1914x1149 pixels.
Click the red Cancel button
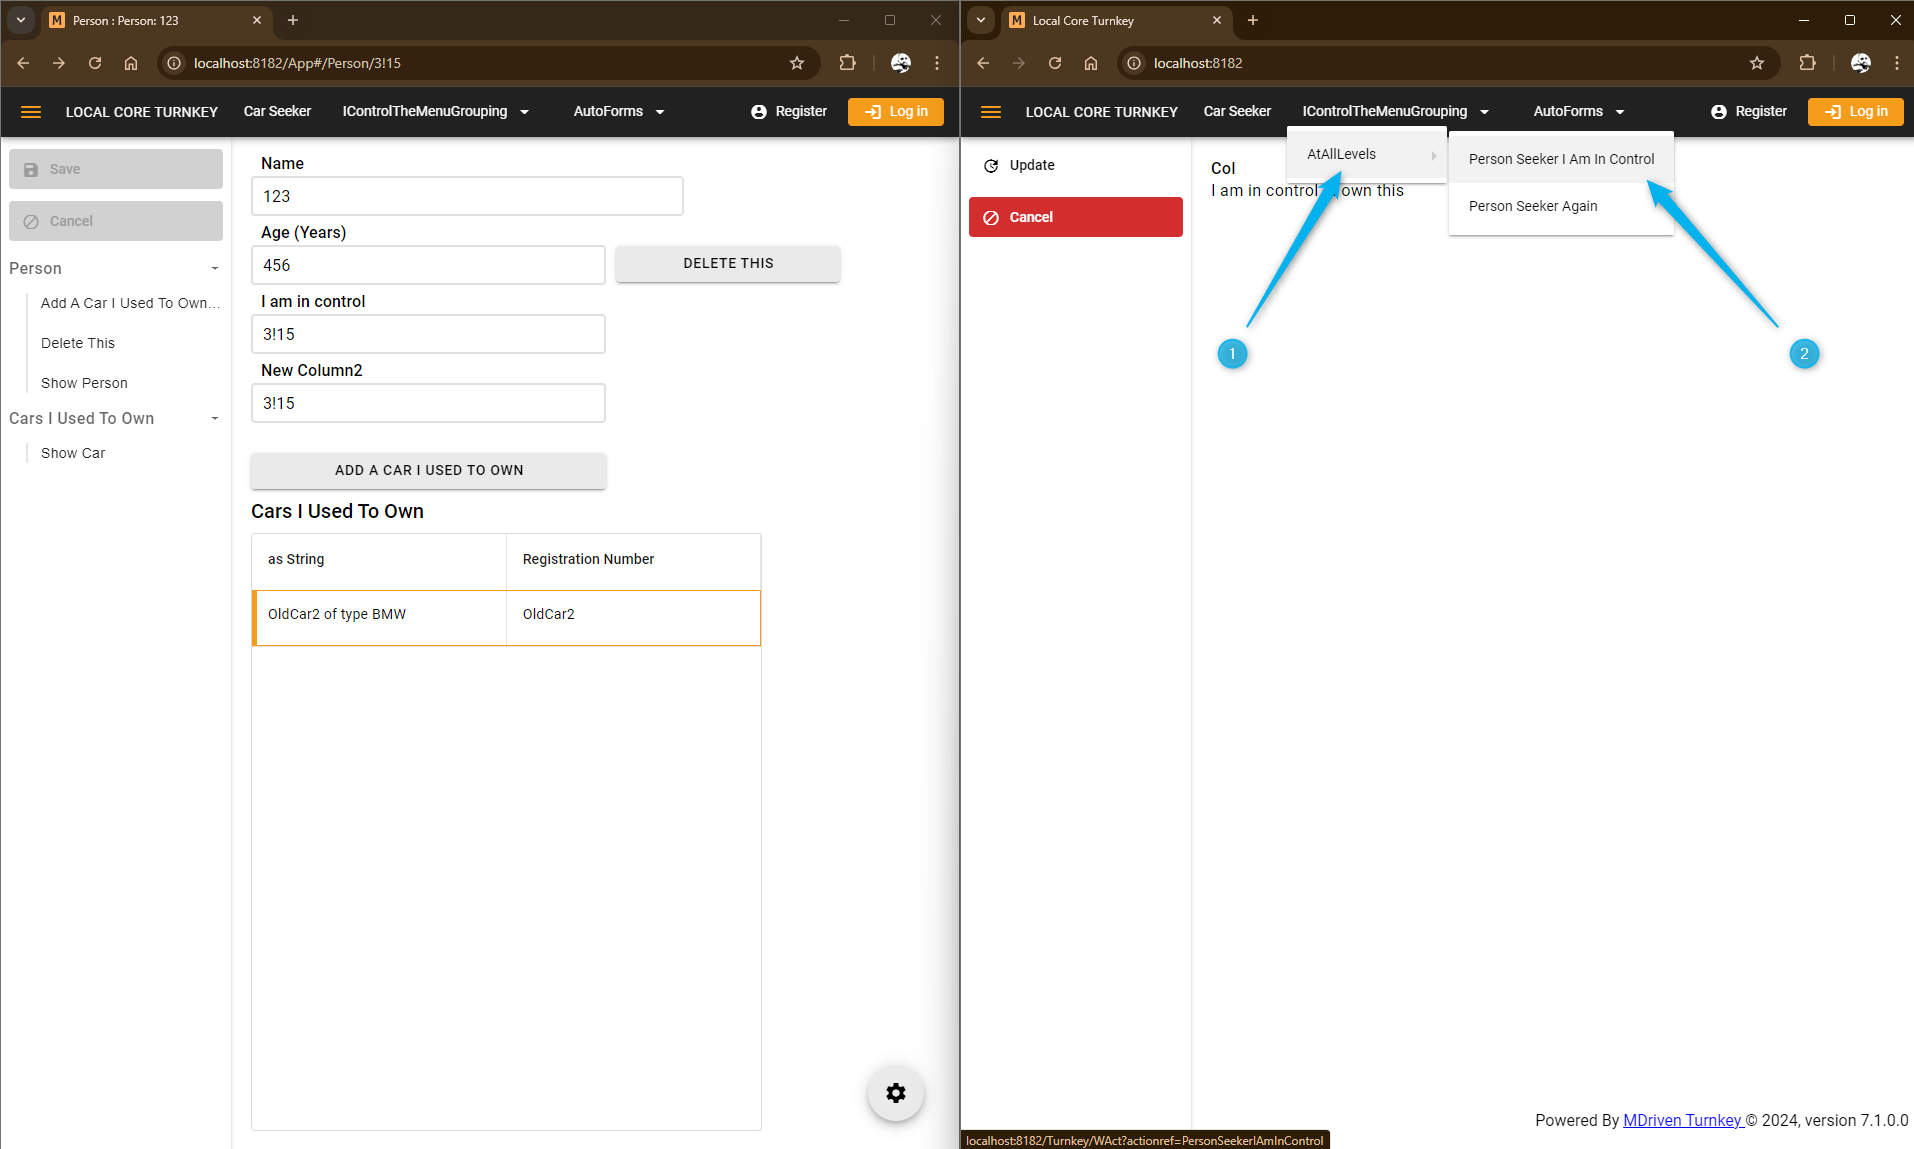click(1075, 217)
